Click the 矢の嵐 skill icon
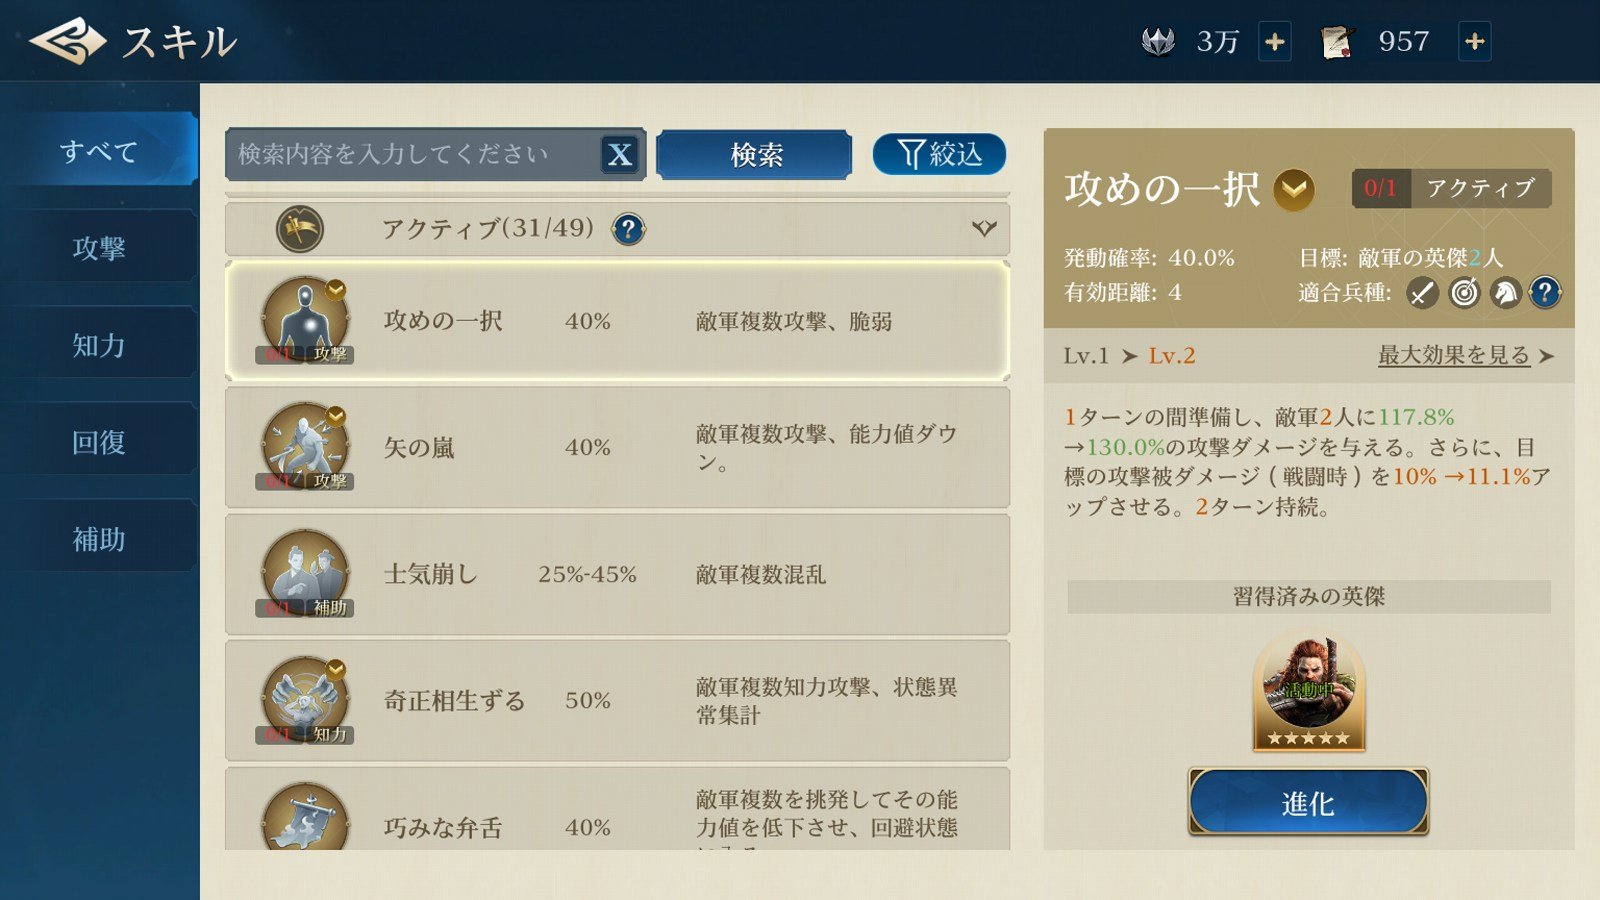This screenshot has width=1600, height=900. click(305, 447)
